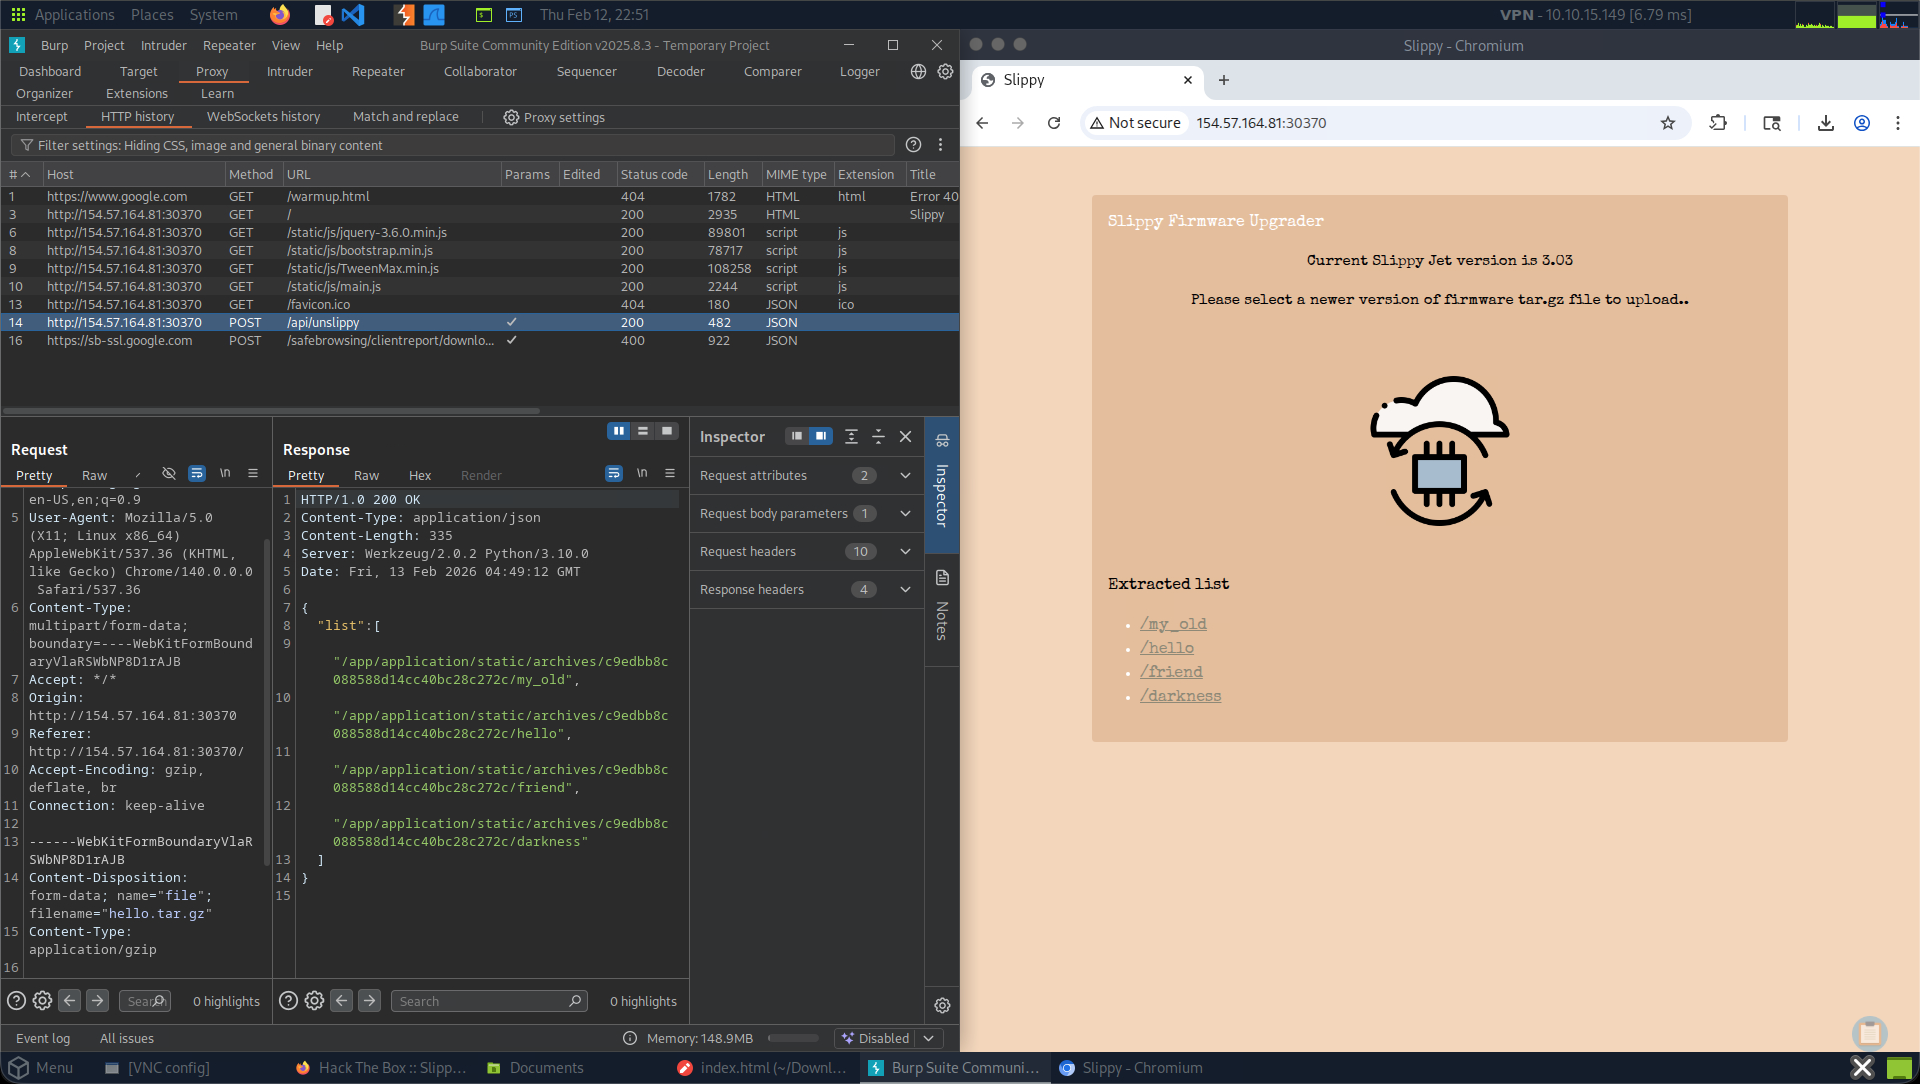Switch to WebSockets history tab
Screen dimensions: 1920x1084
263,117
